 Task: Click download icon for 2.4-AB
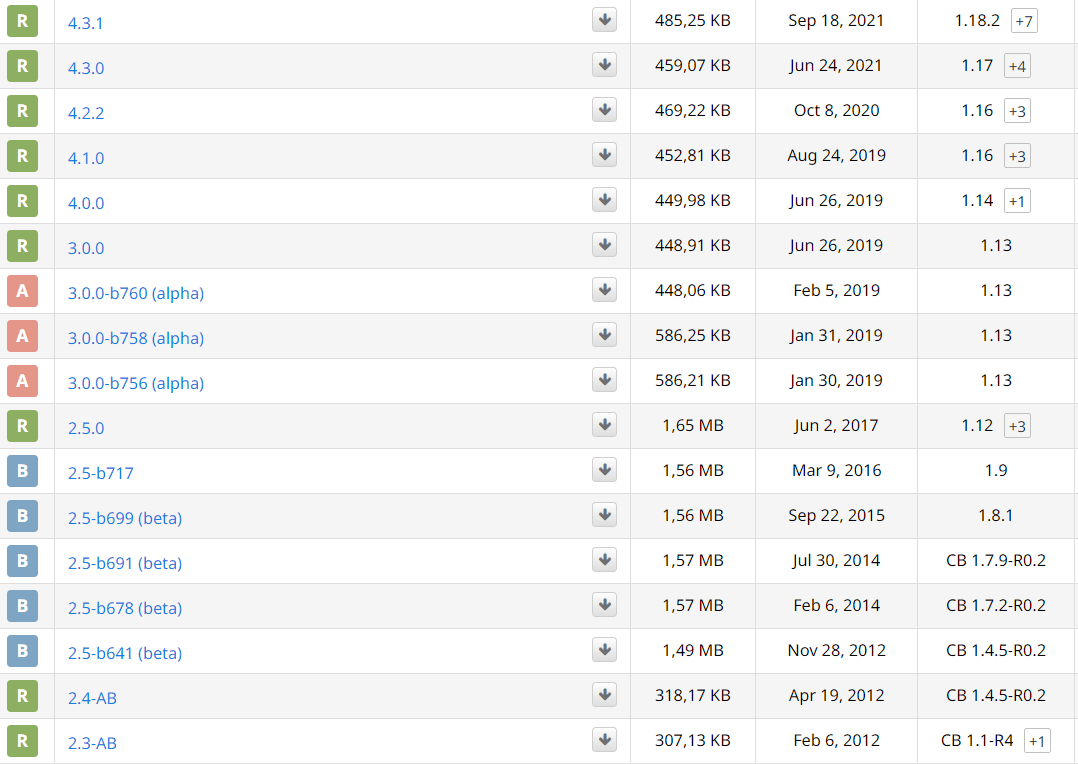[604, 695]
